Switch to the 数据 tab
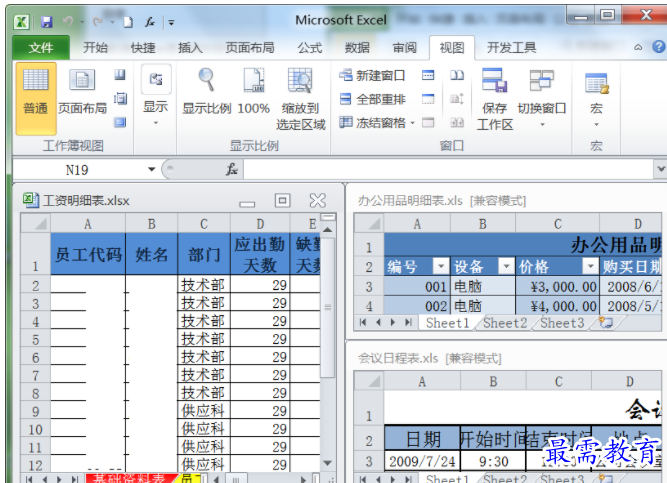 357,48
